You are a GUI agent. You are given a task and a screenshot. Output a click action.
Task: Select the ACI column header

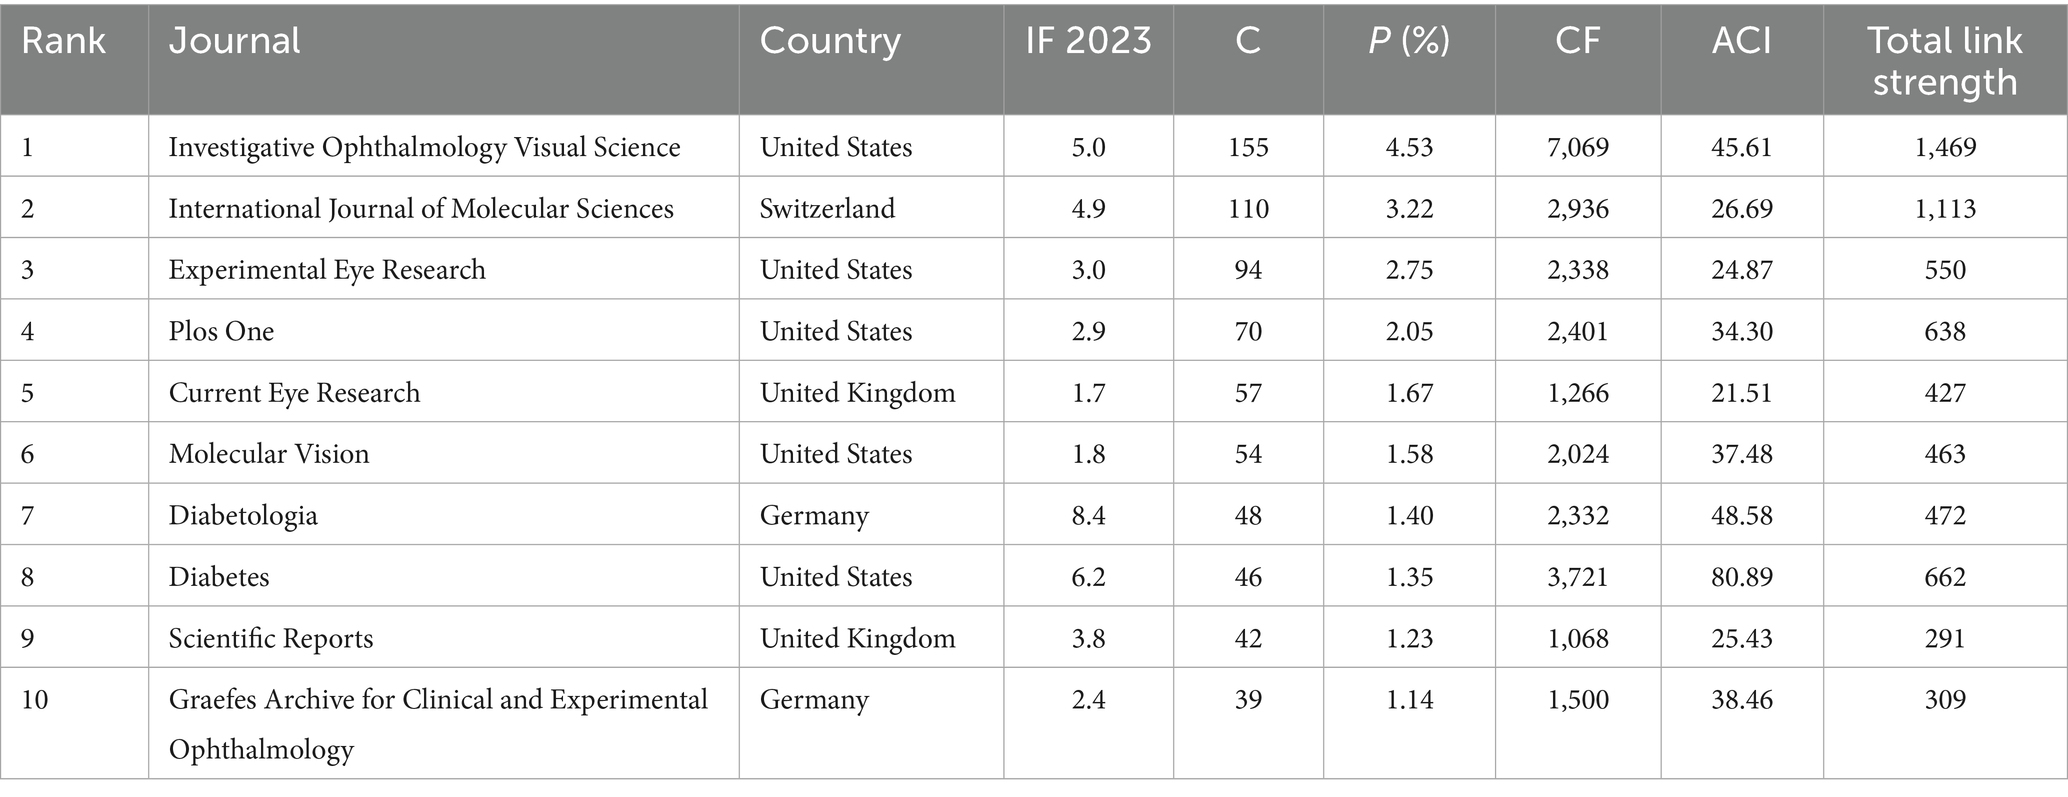point(1741,41)
